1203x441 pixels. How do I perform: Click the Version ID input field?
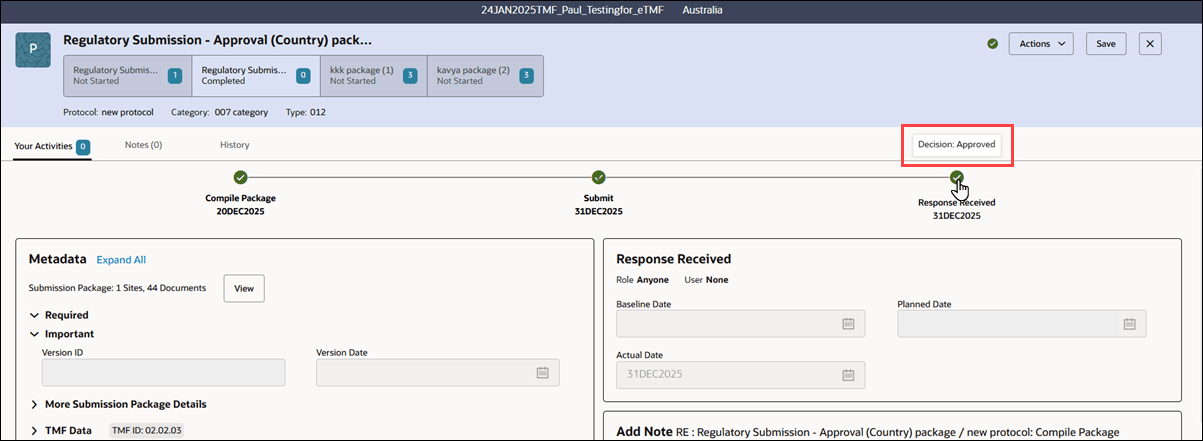click(163, 372)
